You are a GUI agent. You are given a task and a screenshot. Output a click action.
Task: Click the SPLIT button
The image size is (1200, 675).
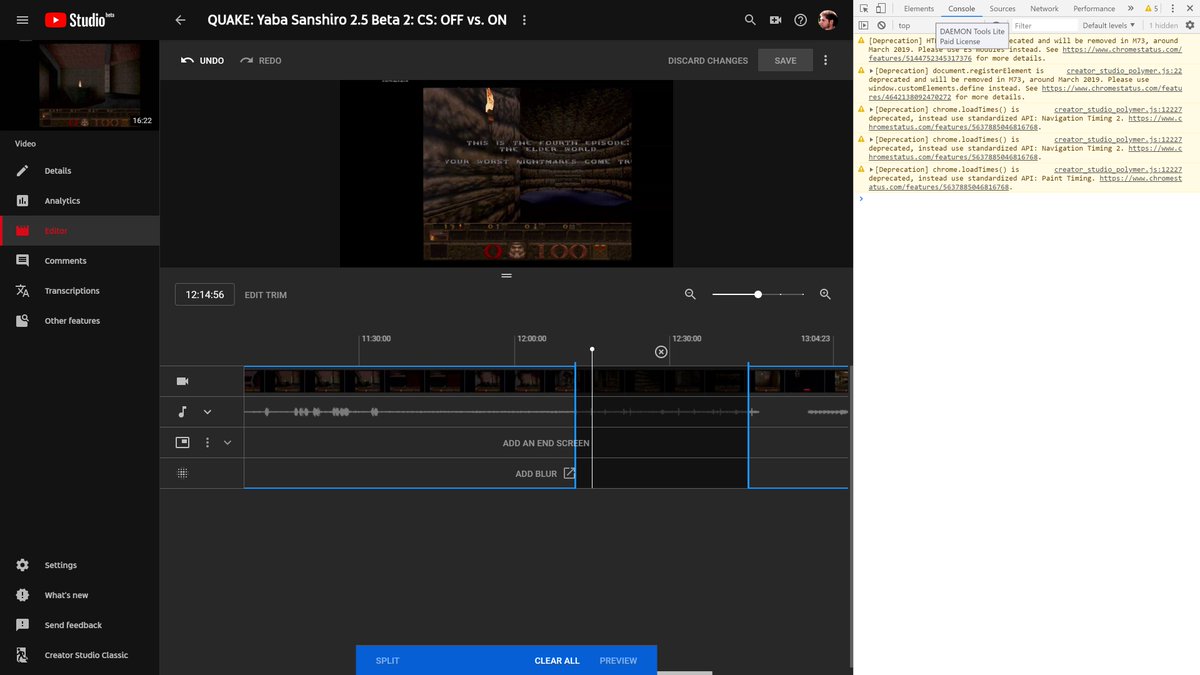point(387,660)
